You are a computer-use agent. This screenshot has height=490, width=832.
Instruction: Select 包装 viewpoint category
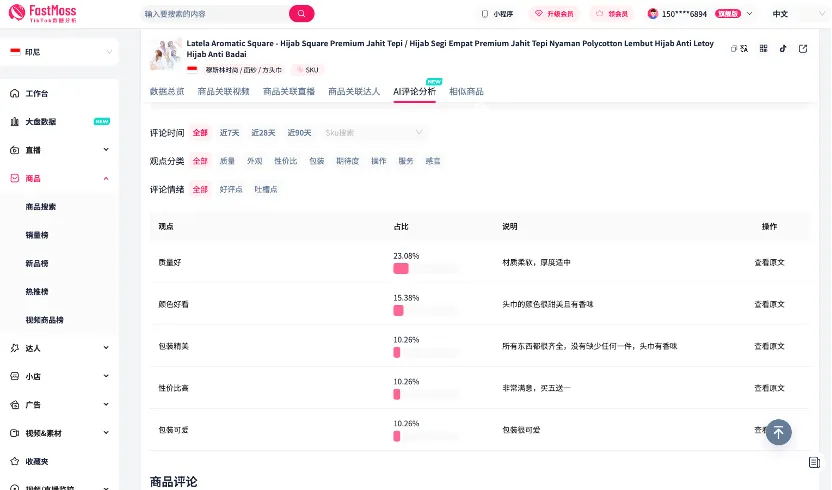(317, 161)
